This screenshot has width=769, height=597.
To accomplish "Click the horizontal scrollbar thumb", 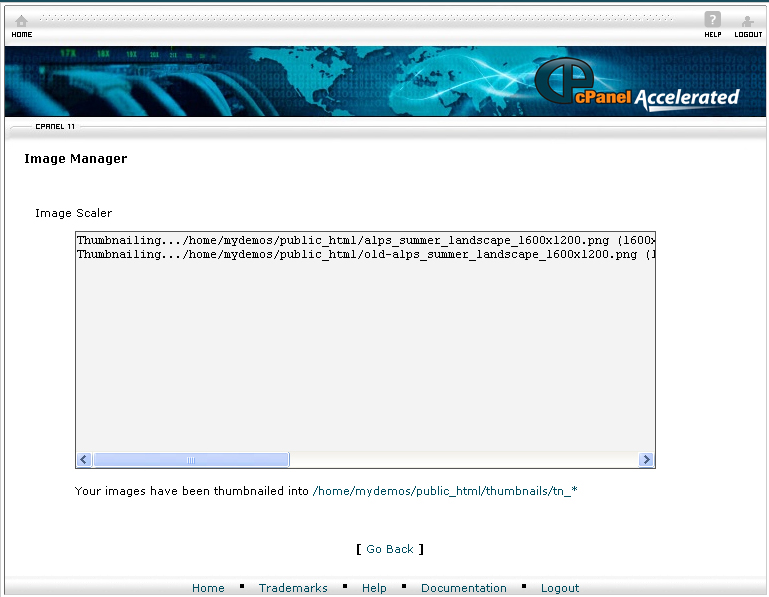I will coord(191,460).
